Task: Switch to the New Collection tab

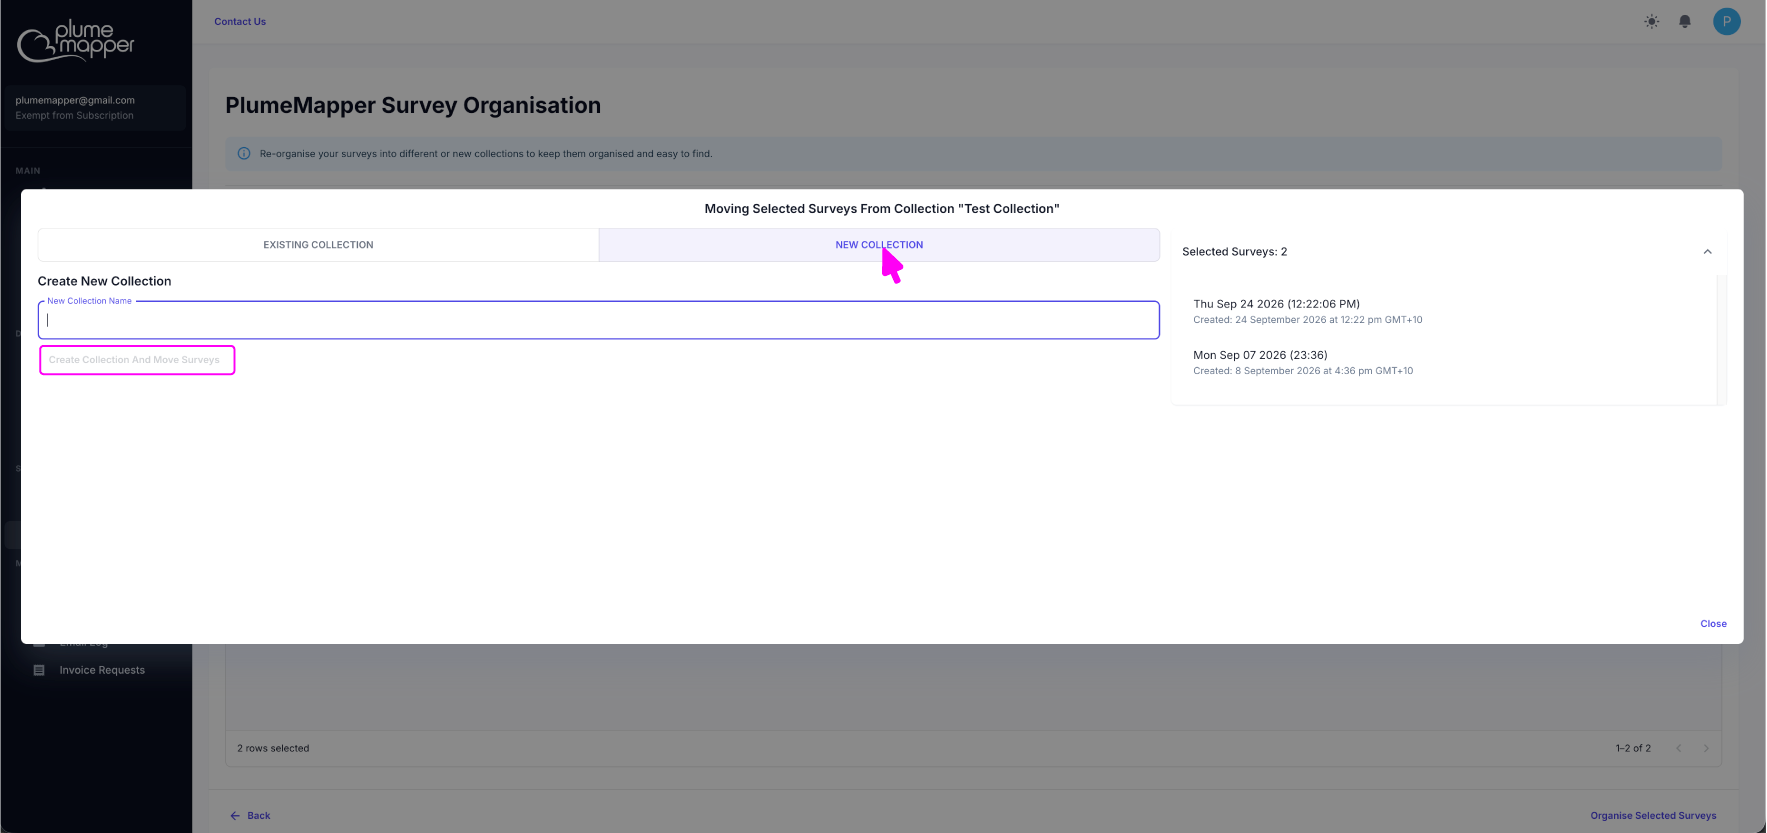Action: (879, 245)
